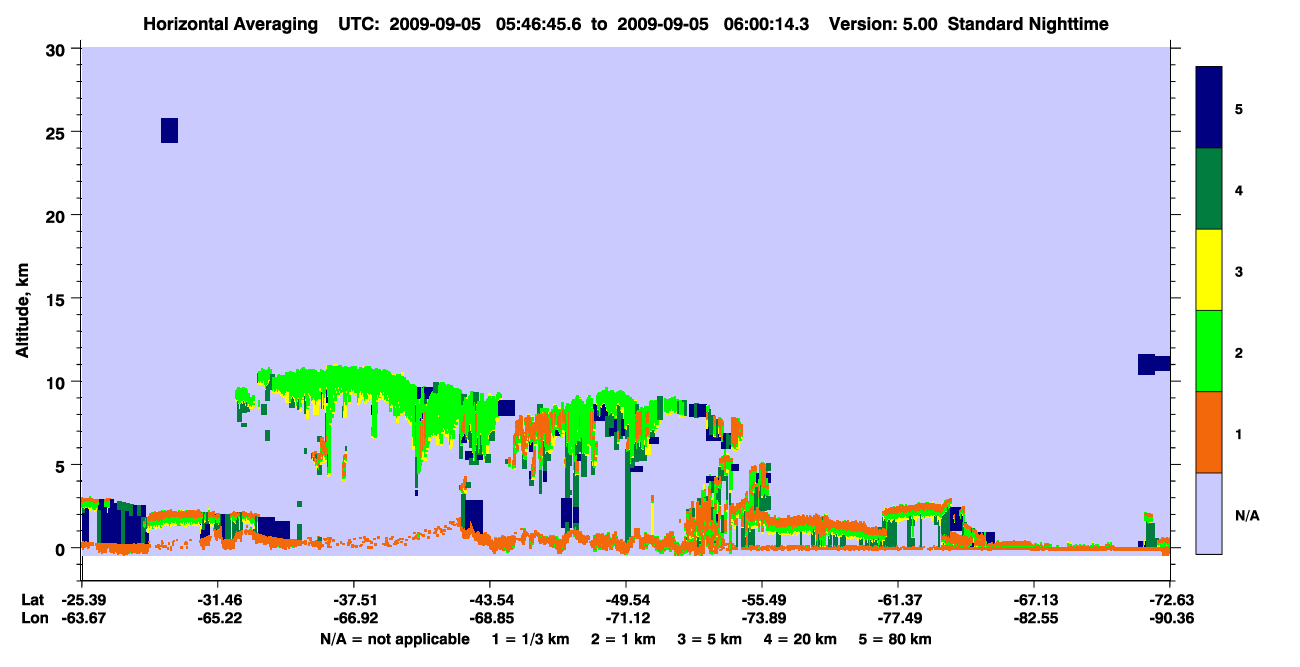Click the start time 05:46:45.6
The width and height of the screenshot is (1300, 667).
(541, 24)
